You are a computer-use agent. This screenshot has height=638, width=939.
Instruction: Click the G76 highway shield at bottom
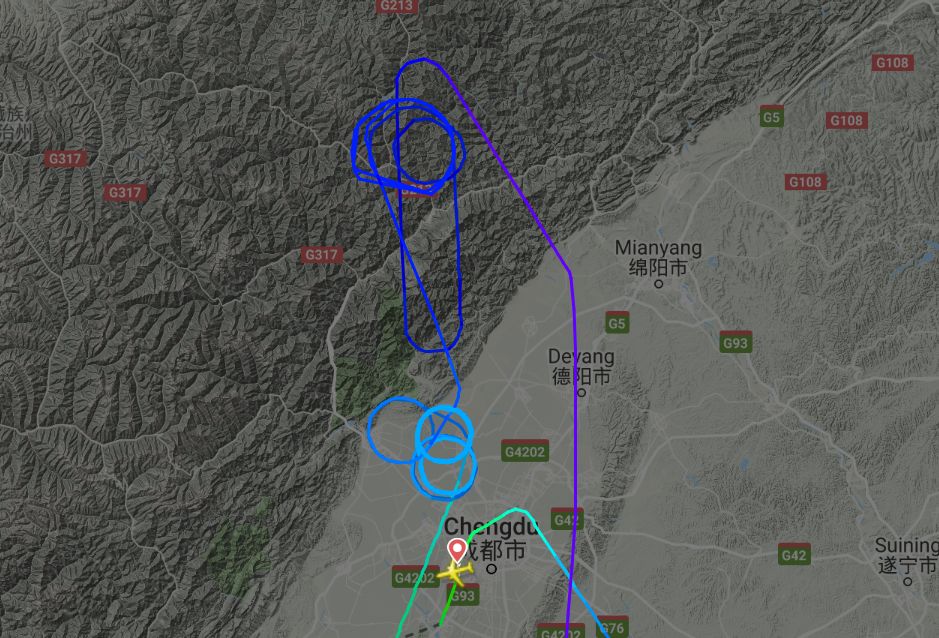pos(612,628)
